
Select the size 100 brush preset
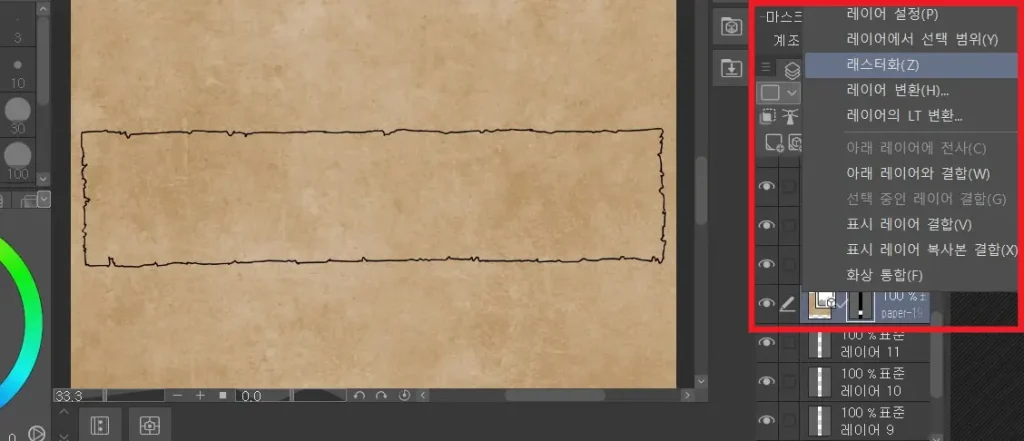pyautogui.click(x=18, y=157)
